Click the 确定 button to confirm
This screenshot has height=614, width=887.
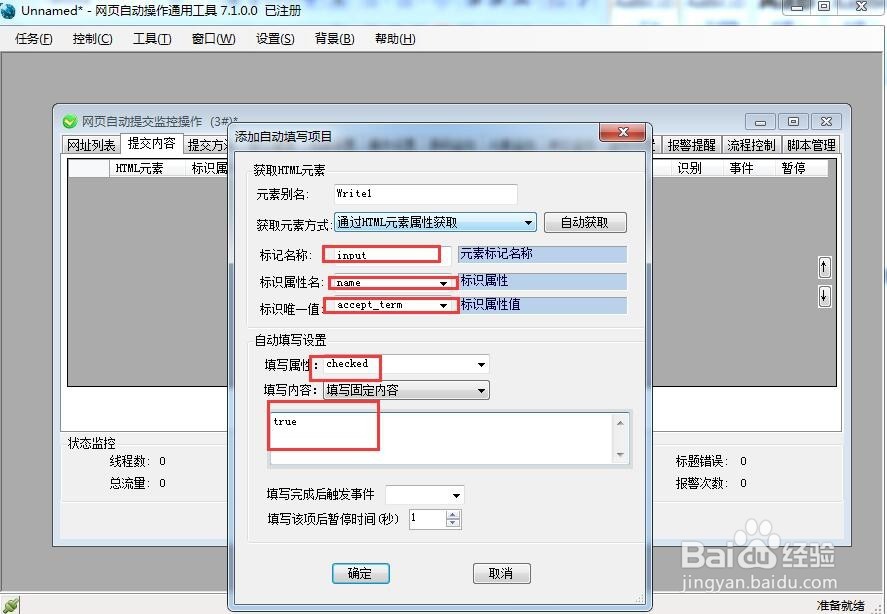tap(361, 573)
